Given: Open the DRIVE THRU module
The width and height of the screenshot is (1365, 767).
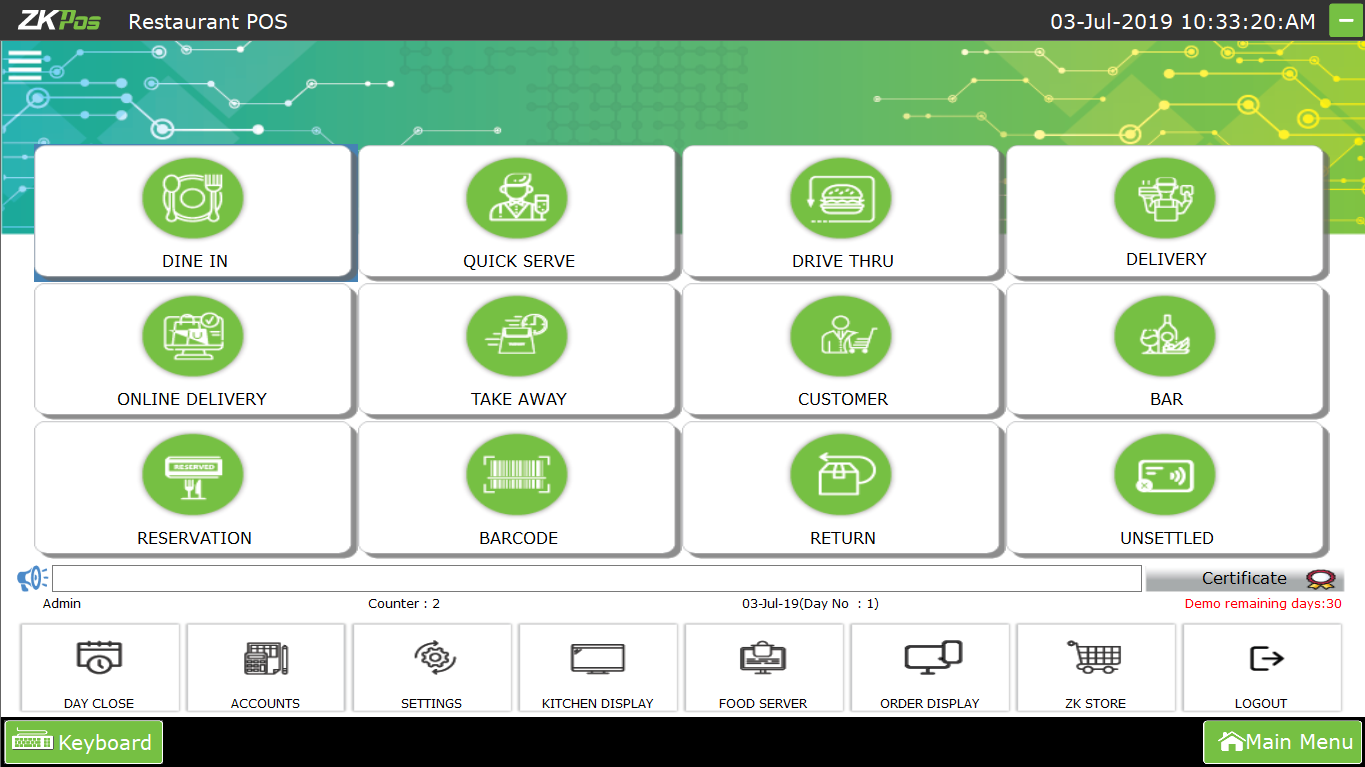Looking at the screenshot, I should coord(842,212).
